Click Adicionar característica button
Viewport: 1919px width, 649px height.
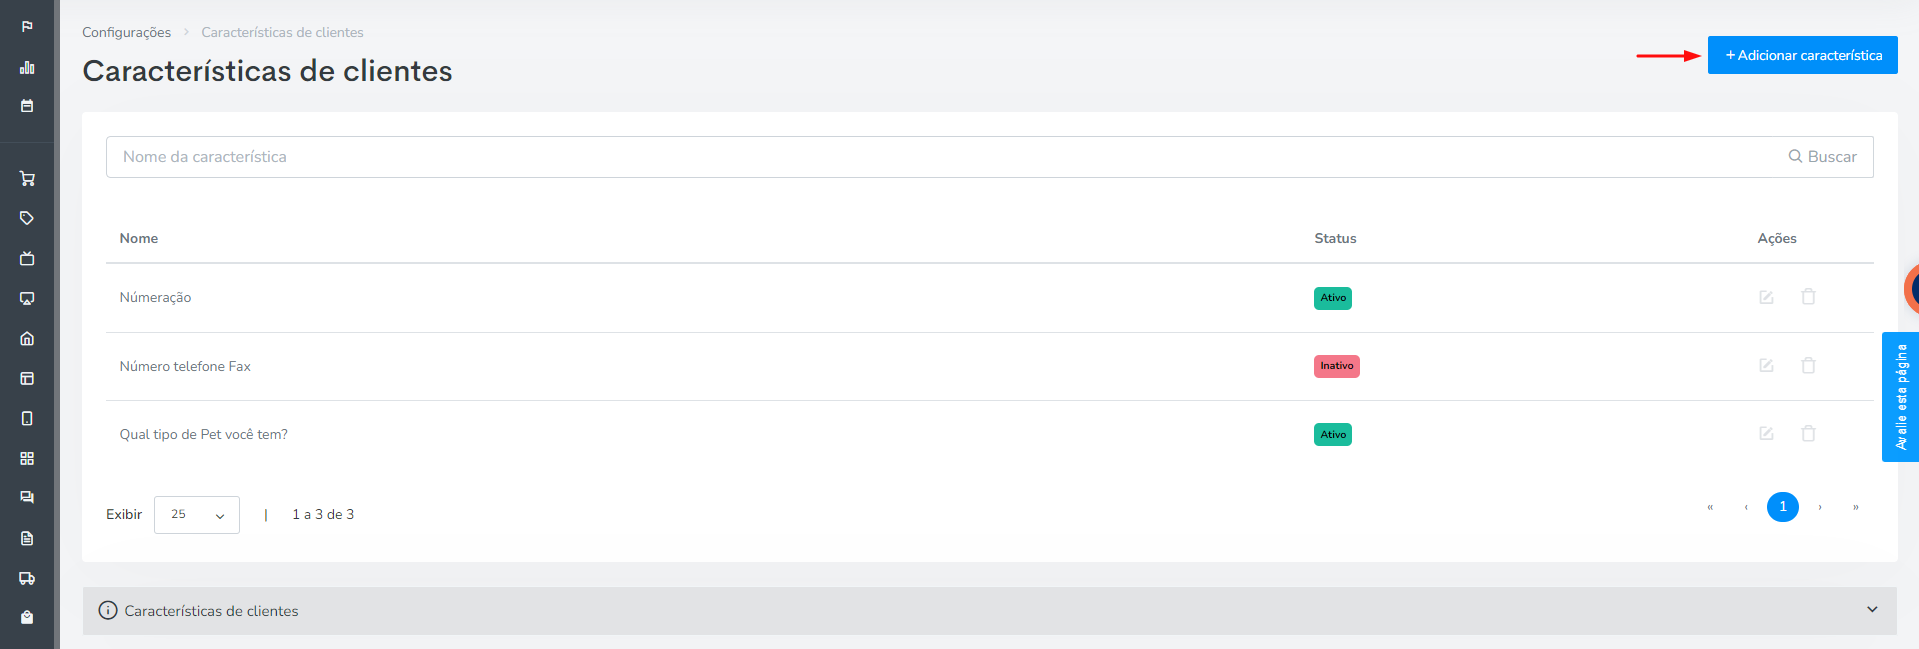point(1802,55)
